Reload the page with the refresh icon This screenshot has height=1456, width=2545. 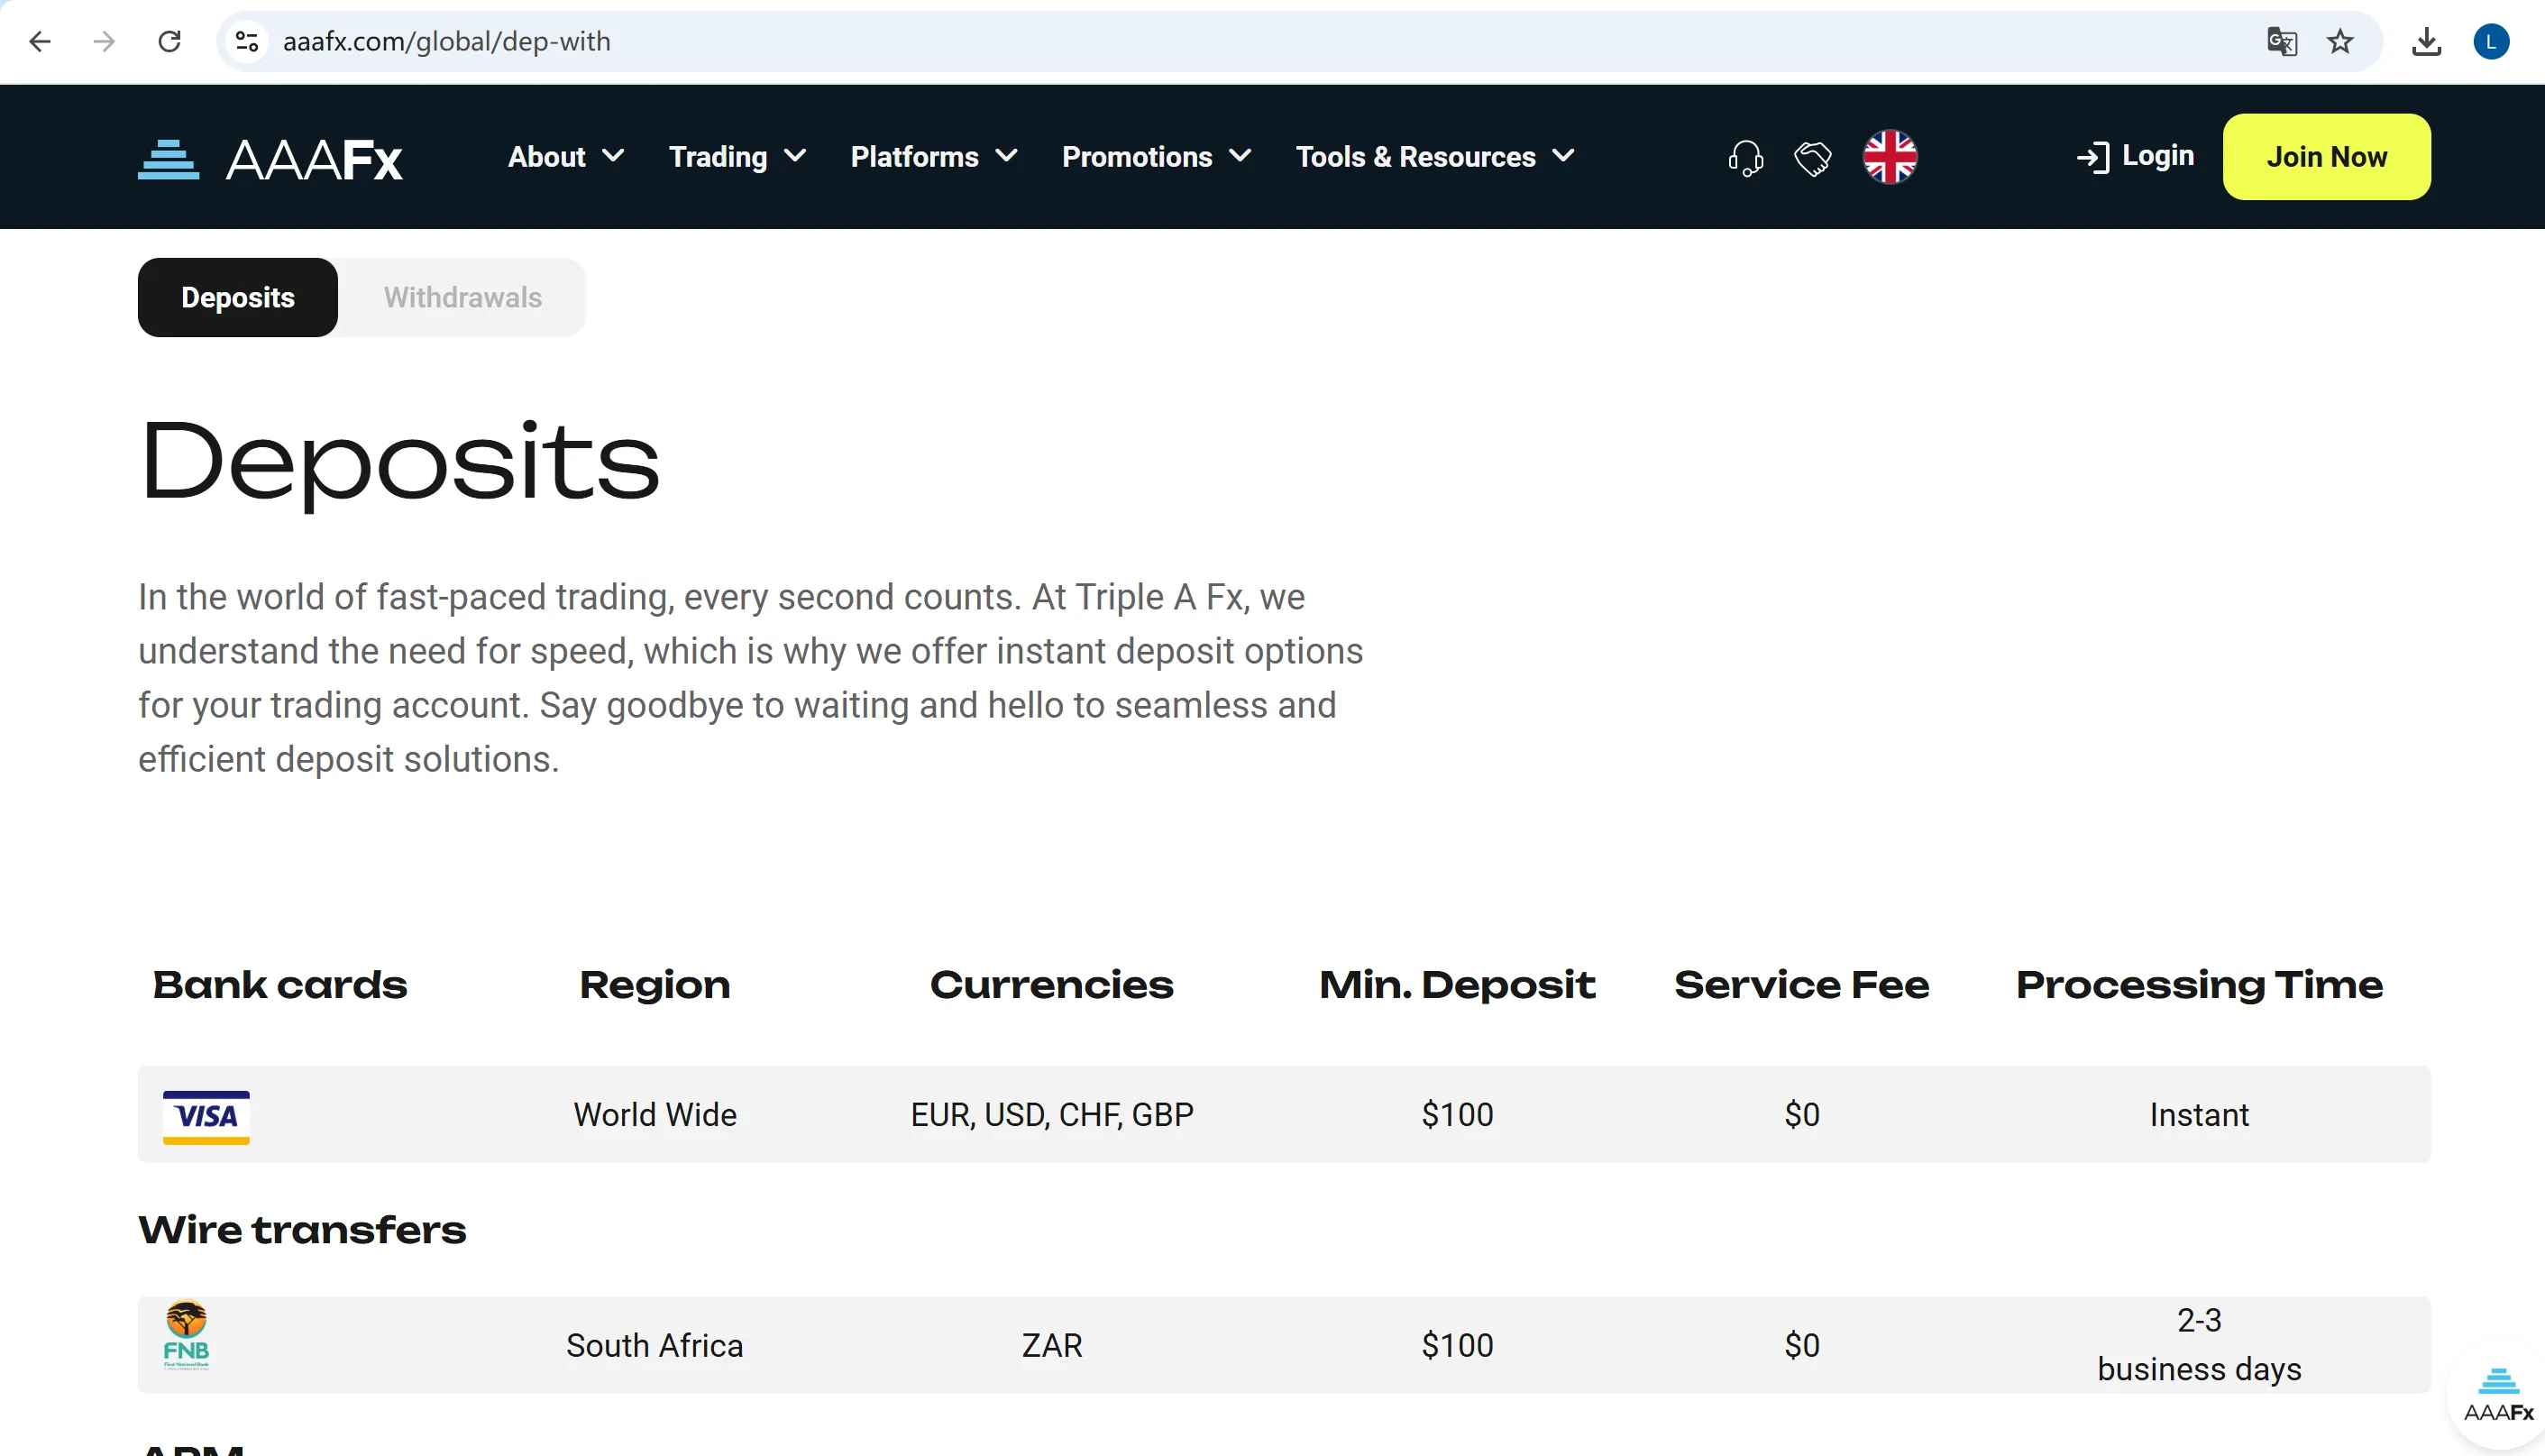tap(170, 41)
